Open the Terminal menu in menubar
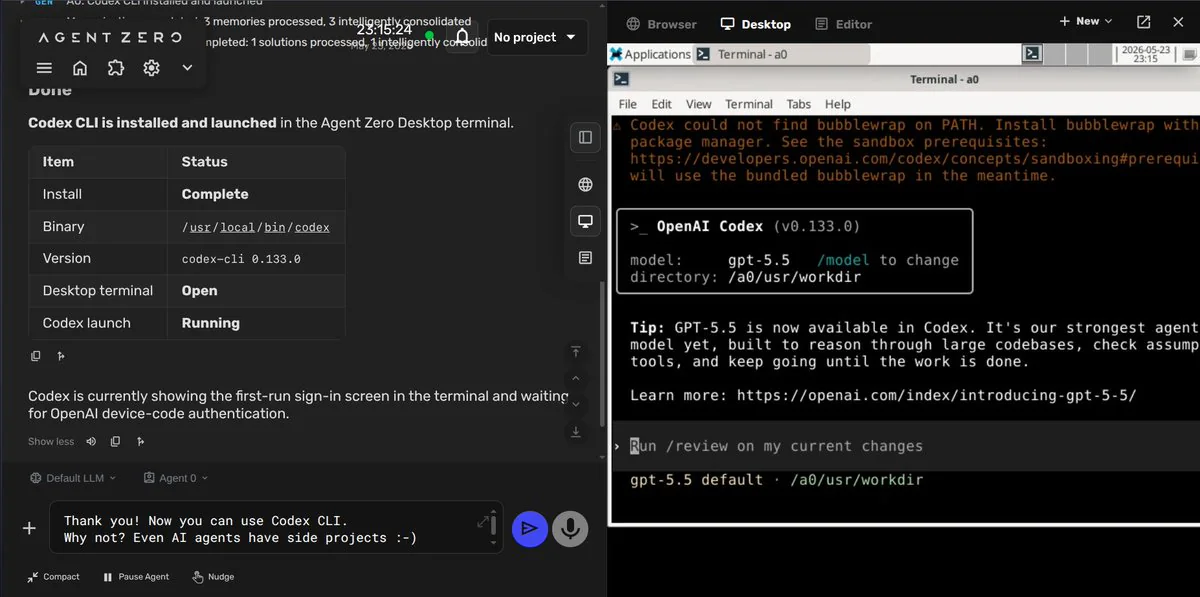Viewport: 1200px width, 597px height. (749, 104)
